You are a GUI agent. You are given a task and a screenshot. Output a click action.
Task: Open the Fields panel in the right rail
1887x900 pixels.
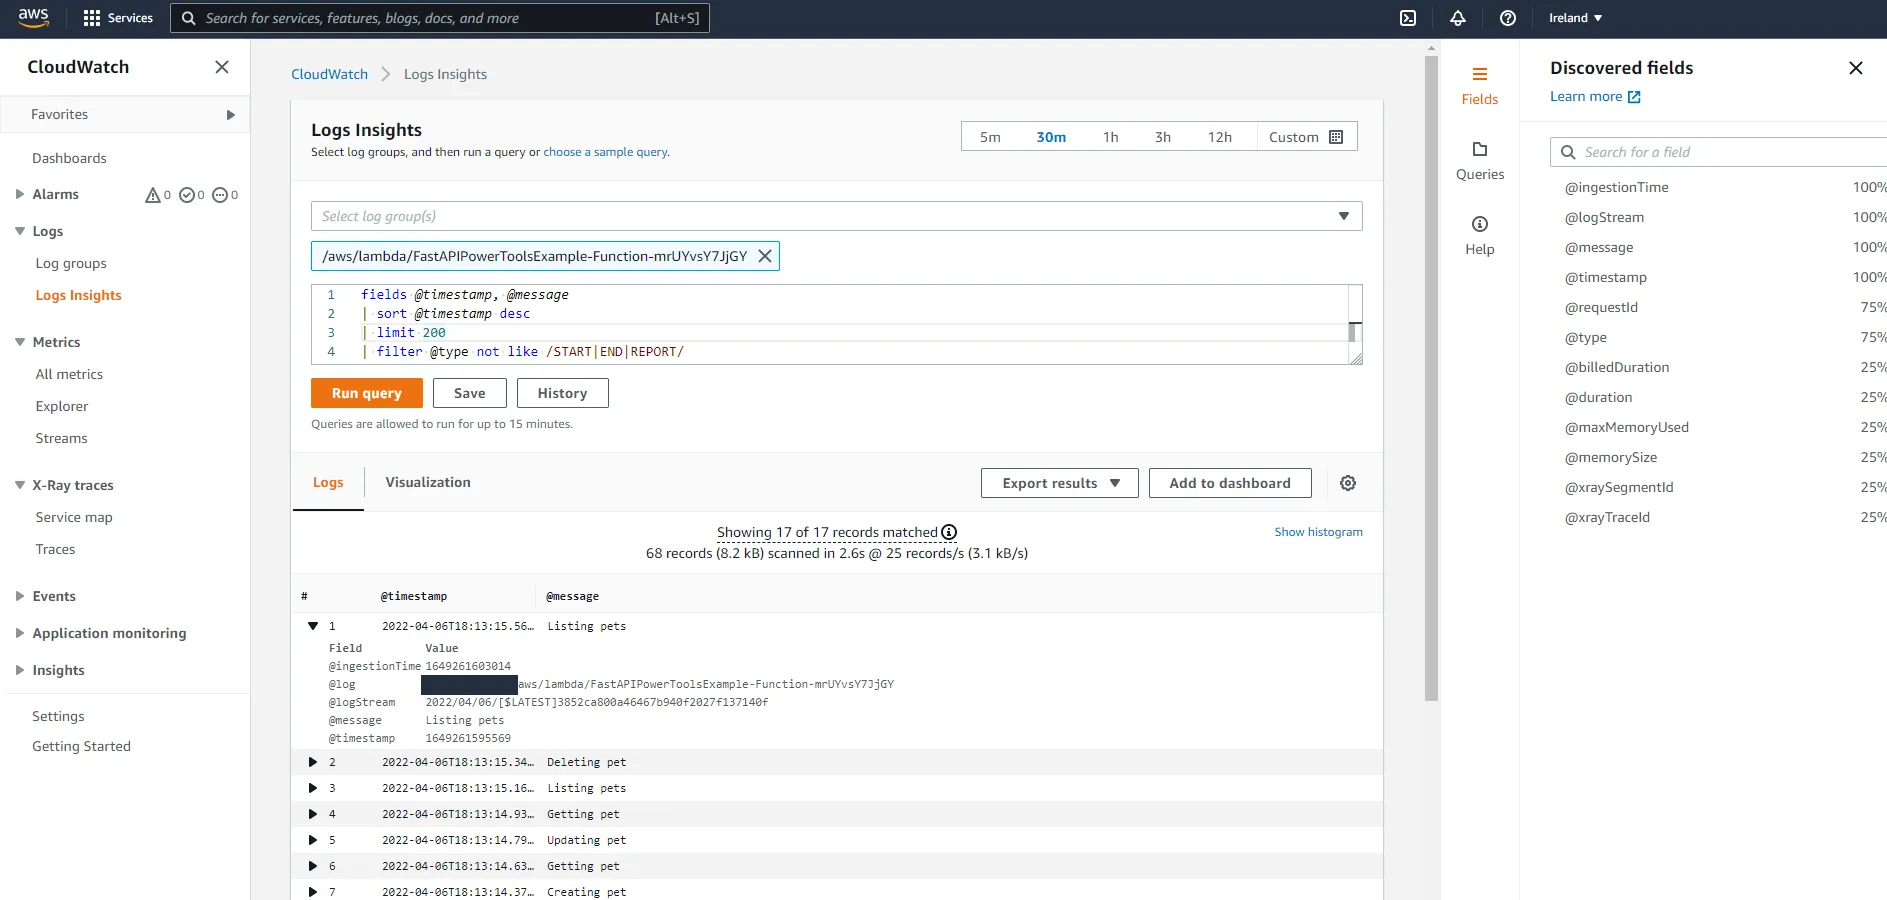point(1480,85)
